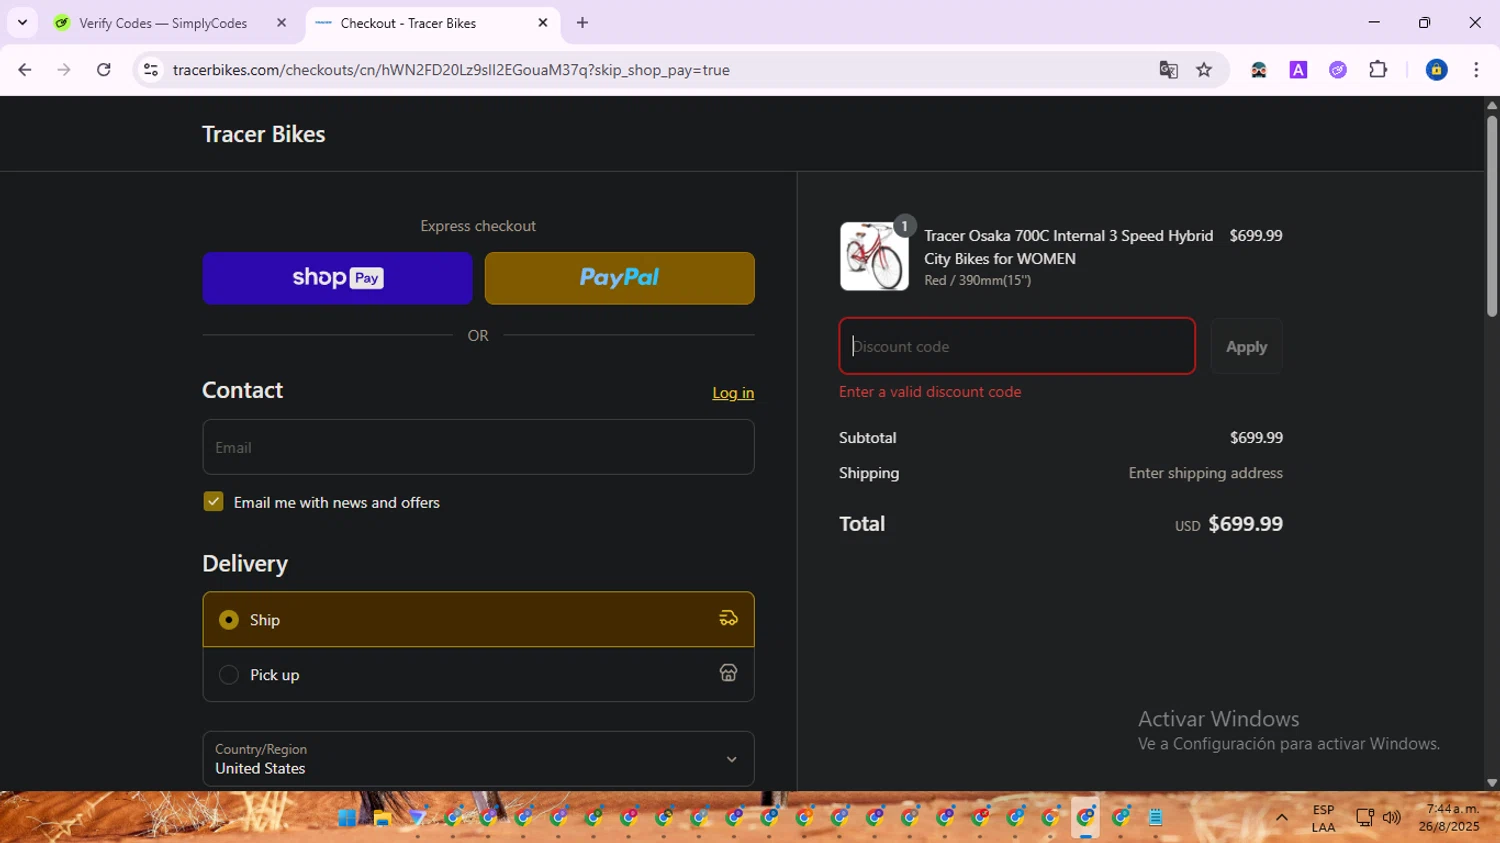Viewport: 1500px width, 843px height.
Task: Reload the checkout page
Action: (104, 70)
